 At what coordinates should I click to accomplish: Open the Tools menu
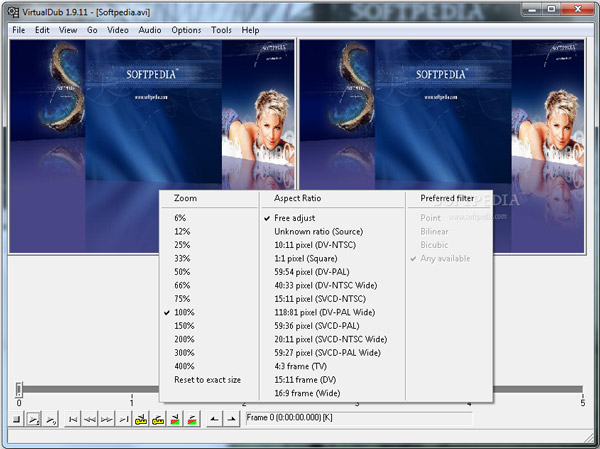[221, 30]
